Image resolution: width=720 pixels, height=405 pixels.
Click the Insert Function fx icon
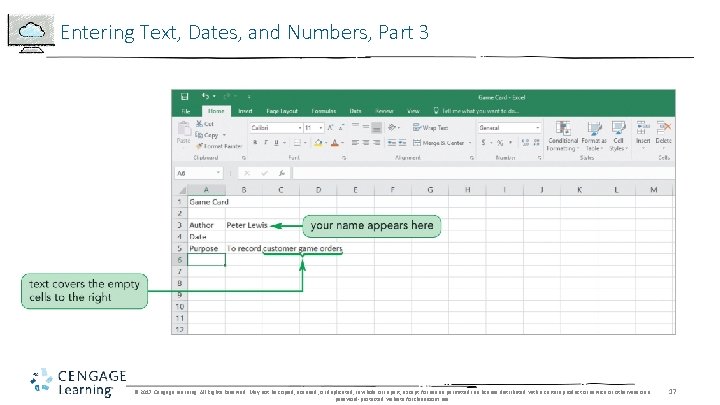click(x=281, y=173)
